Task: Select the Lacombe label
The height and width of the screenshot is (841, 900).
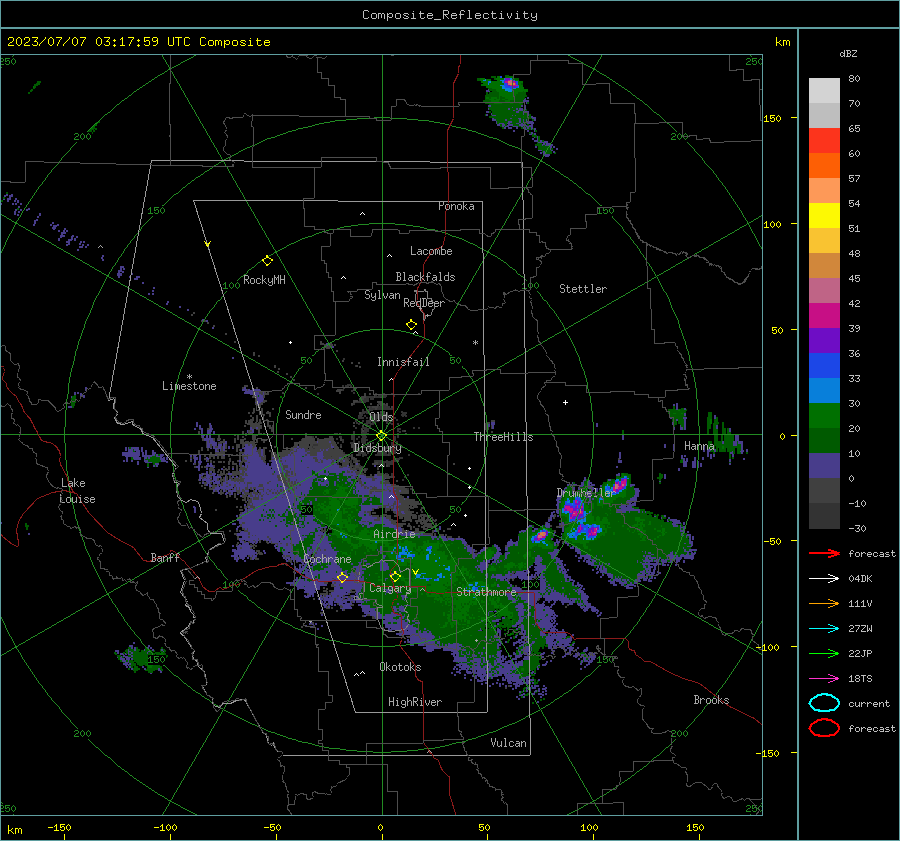Action: (x=431, y=251)
